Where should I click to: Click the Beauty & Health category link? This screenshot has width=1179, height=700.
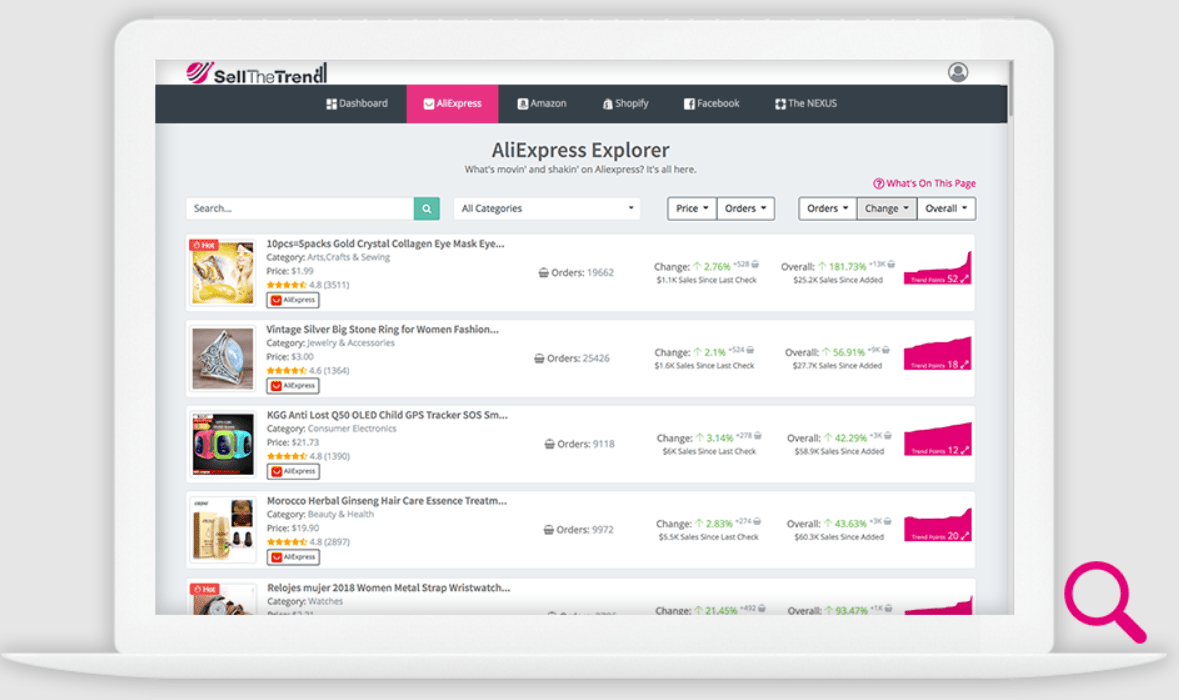tap(341, 514)
